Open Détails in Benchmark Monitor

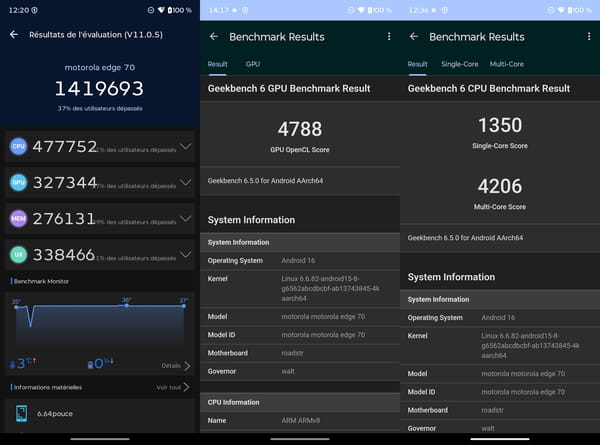coord(175,366)
